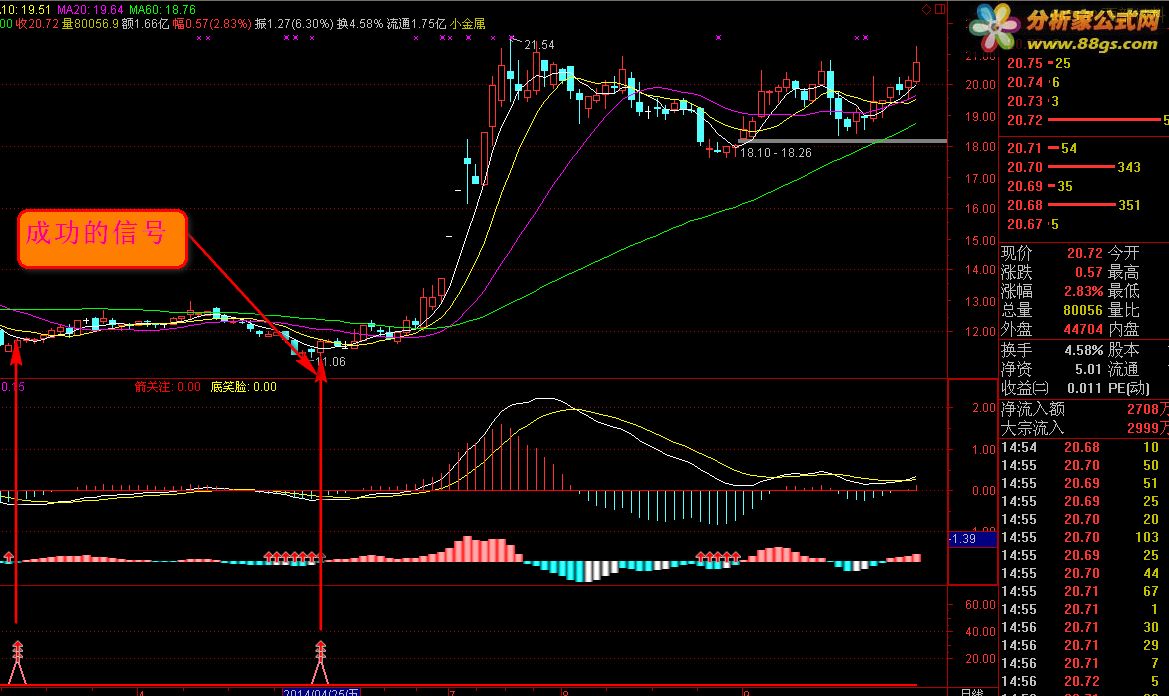Select the MA20: 19.64 indicator label
The image size is (1169, 696).
[x=90, y=10]
